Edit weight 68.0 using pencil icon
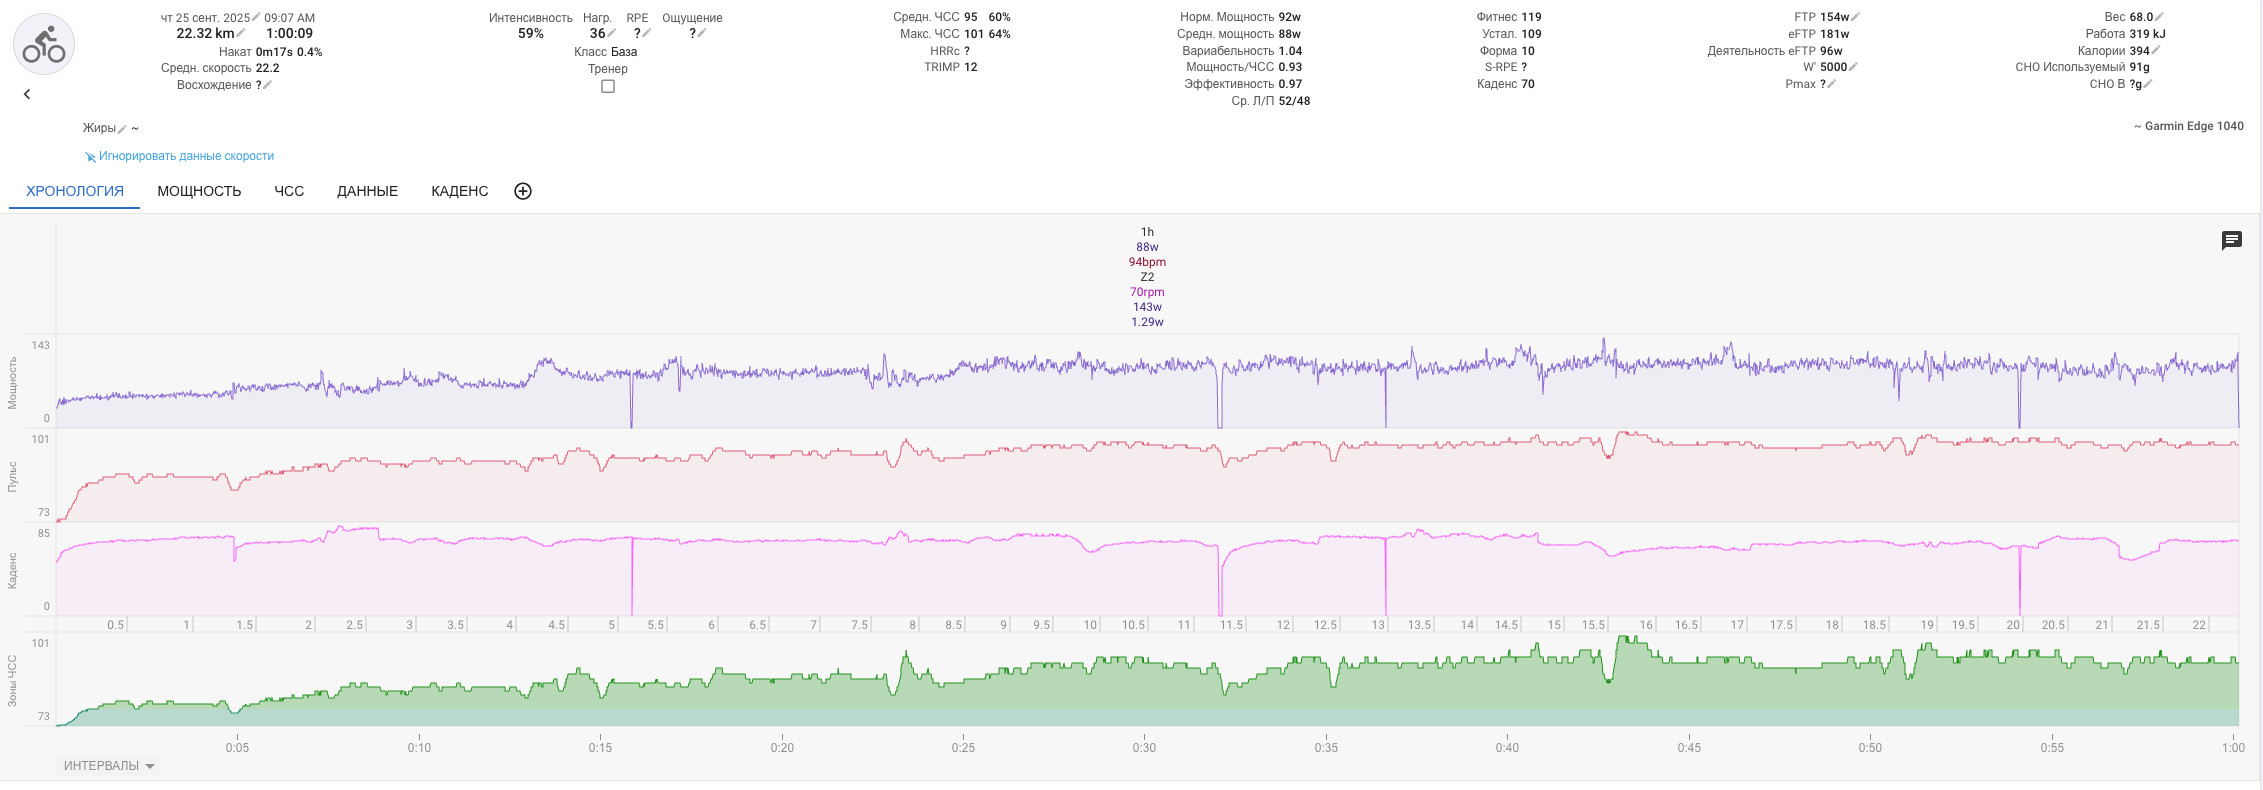This screenshot has height=790, width=2263. [x=2160, y=17]
